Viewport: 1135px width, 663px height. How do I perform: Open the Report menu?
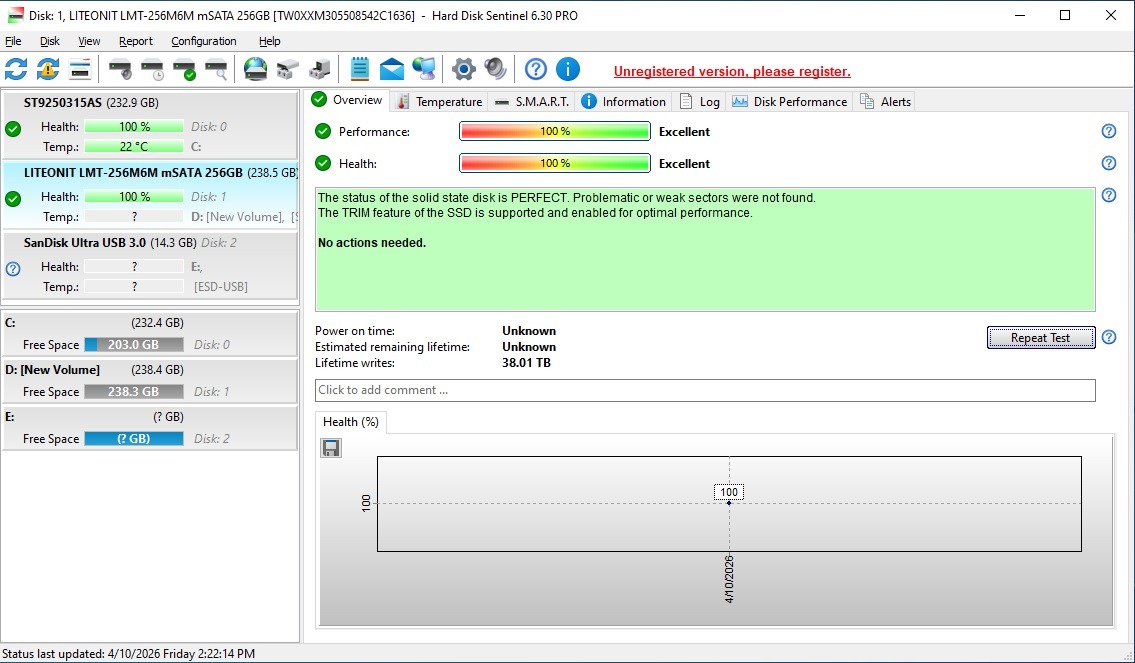coord(136,41)
